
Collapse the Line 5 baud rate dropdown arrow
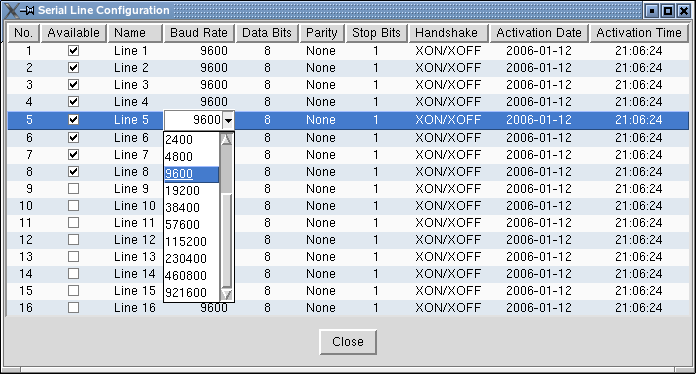[x=228, y=120]
